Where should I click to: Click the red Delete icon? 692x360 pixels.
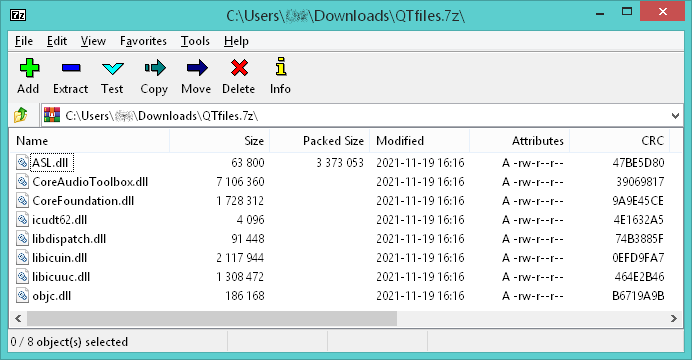[x=239, y=68]
